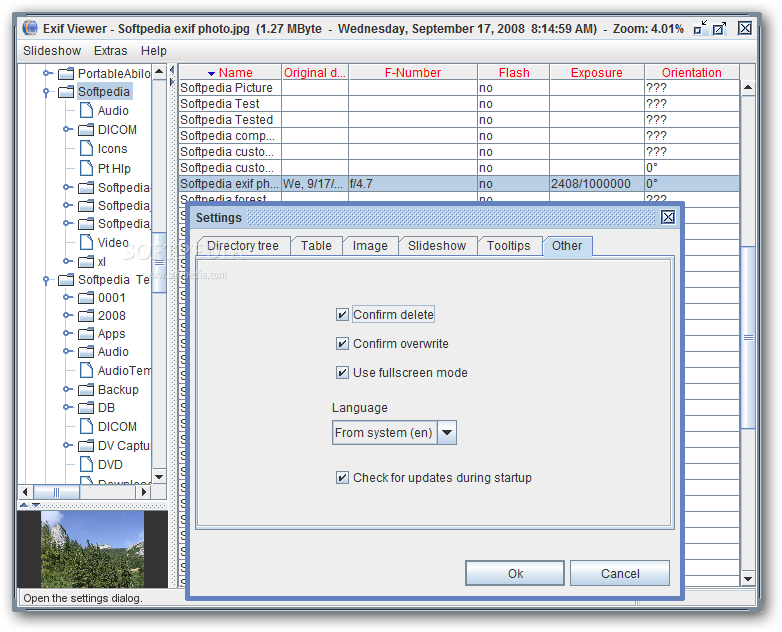Toggle the Confirm delete checkbox
The width and height of the screenshot is (782, 632).
(x=342, y=315)
